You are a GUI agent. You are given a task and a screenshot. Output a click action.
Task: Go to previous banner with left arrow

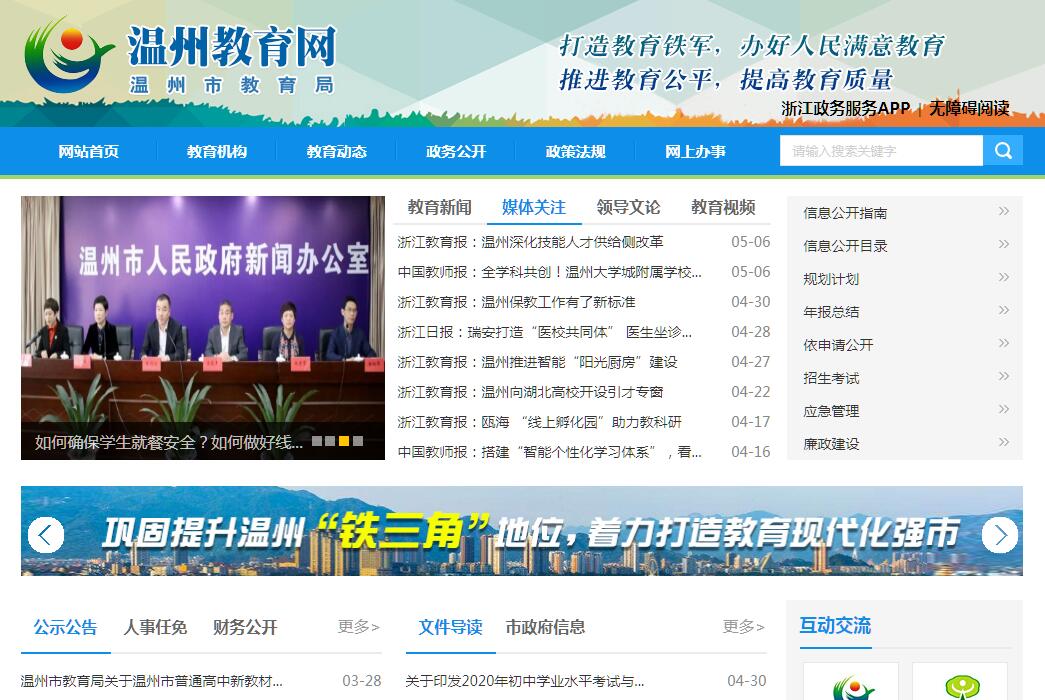click(46, 535)
